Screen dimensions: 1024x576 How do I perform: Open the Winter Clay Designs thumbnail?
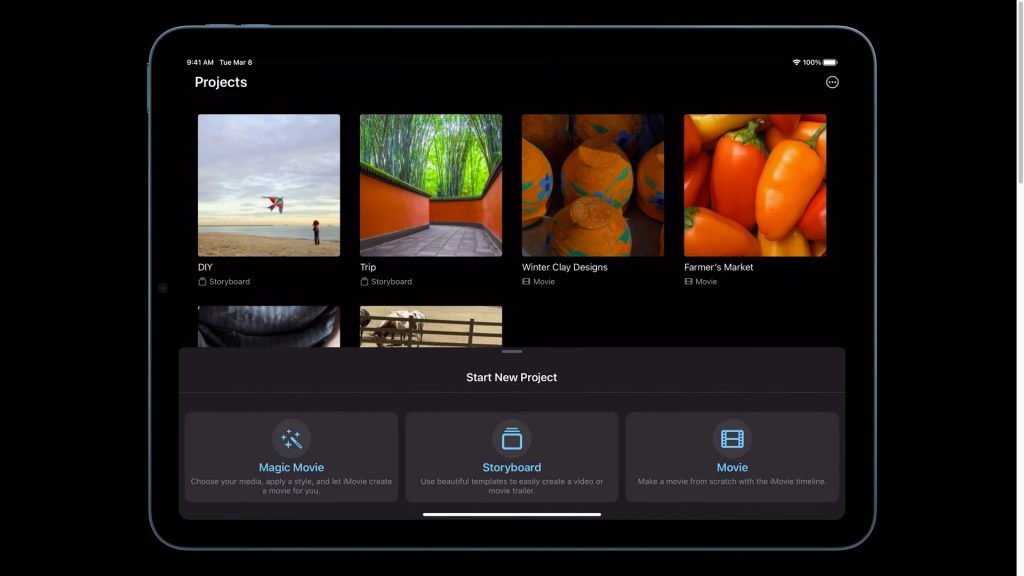[593, 185]
